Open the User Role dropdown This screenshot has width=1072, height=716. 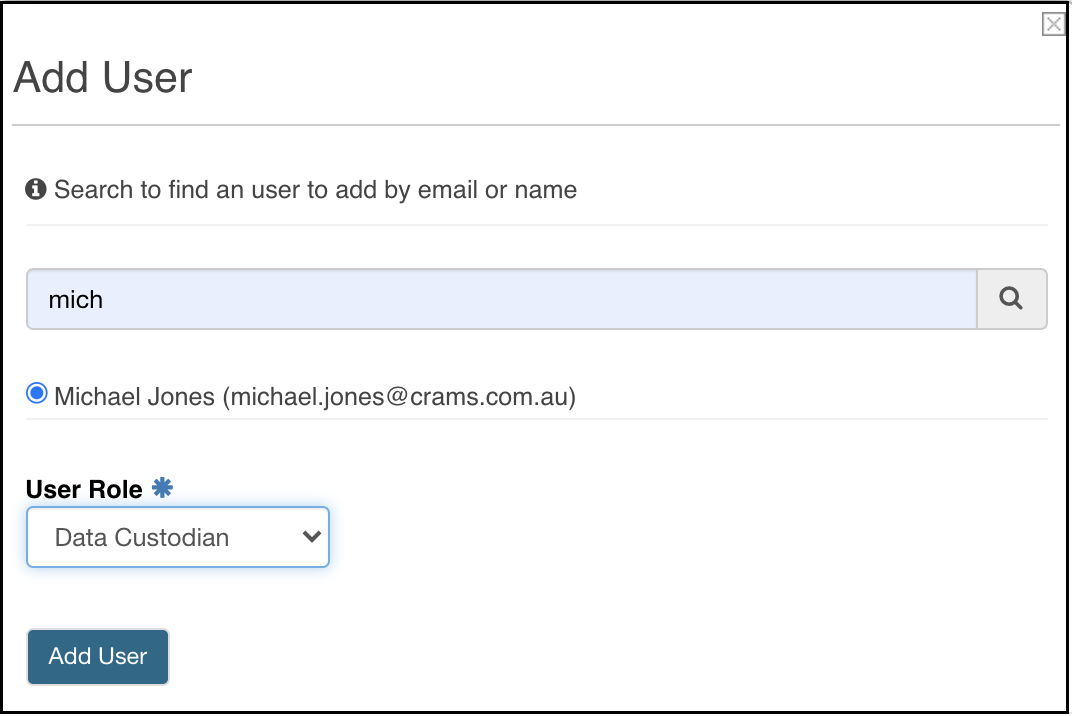[178, 537]
